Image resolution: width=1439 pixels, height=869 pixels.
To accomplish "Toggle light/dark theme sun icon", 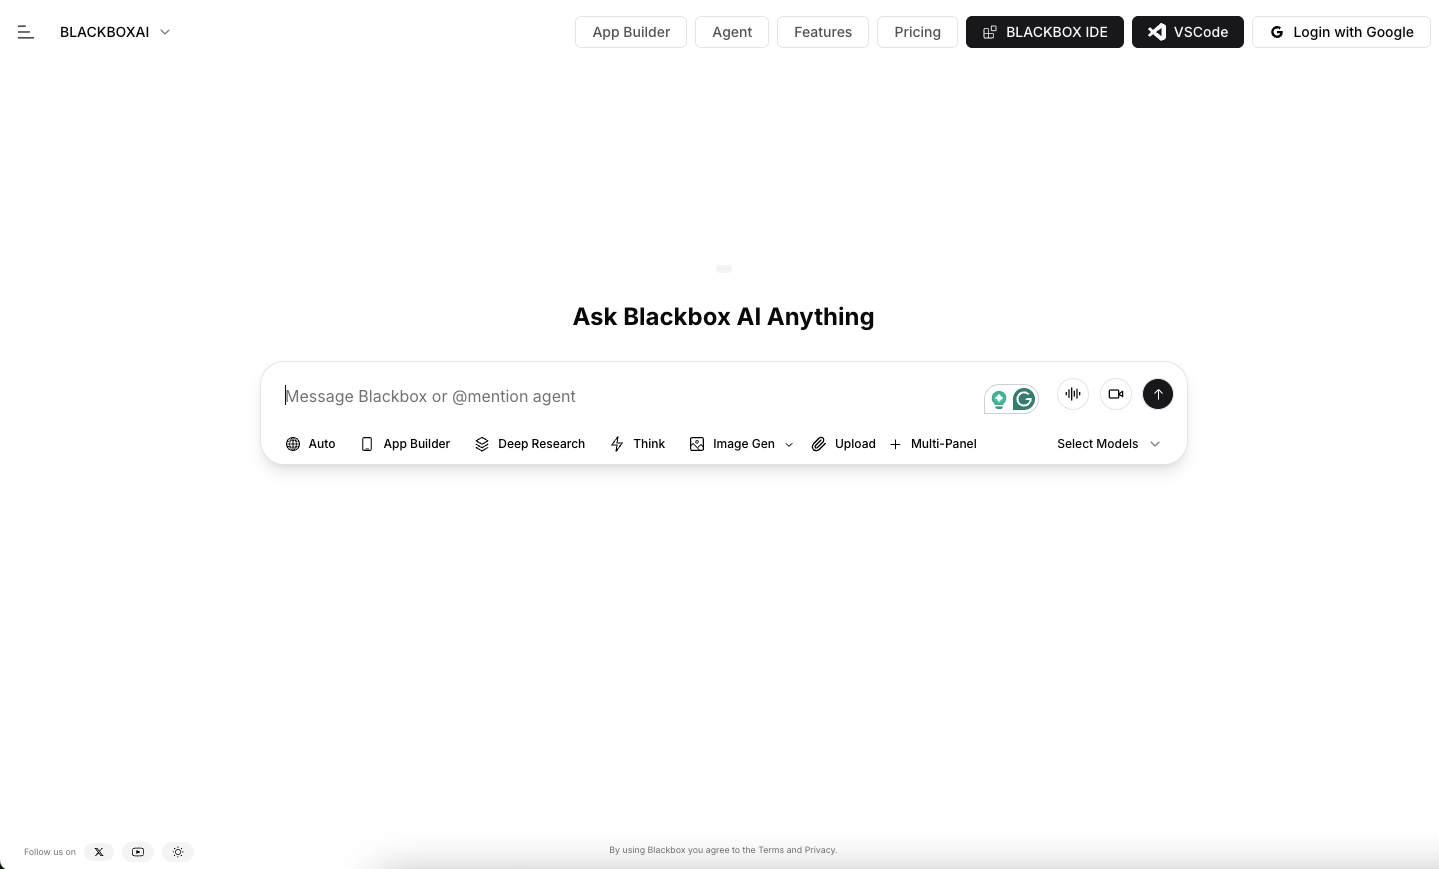I will tap(178, 852).
